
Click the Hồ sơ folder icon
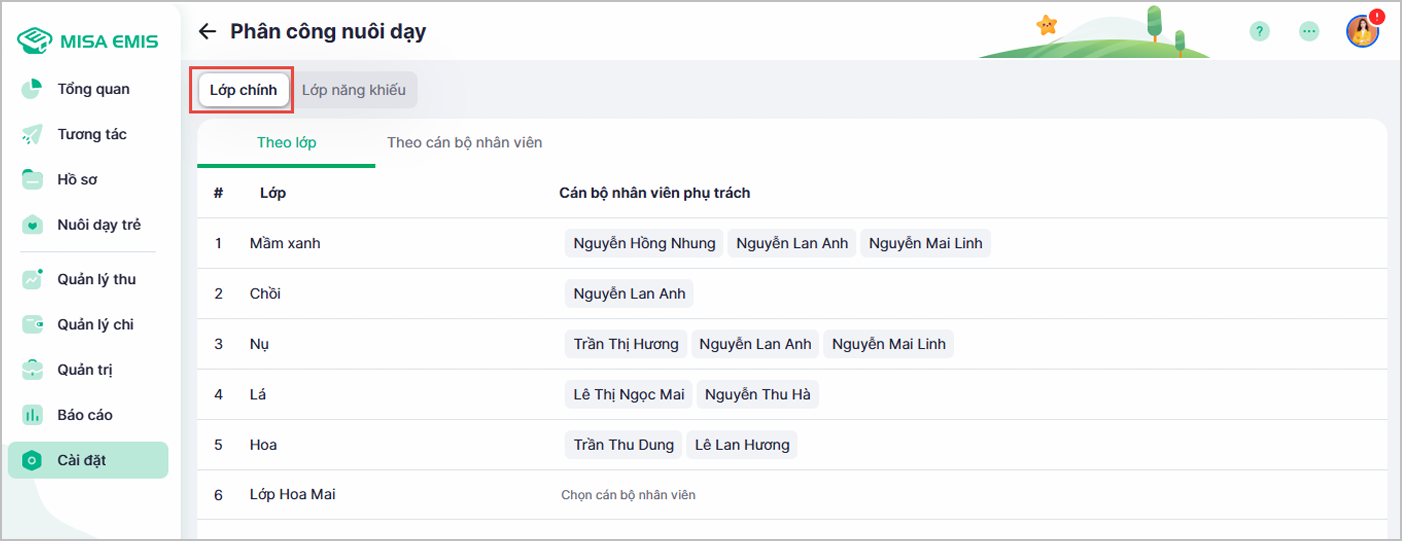32,180
